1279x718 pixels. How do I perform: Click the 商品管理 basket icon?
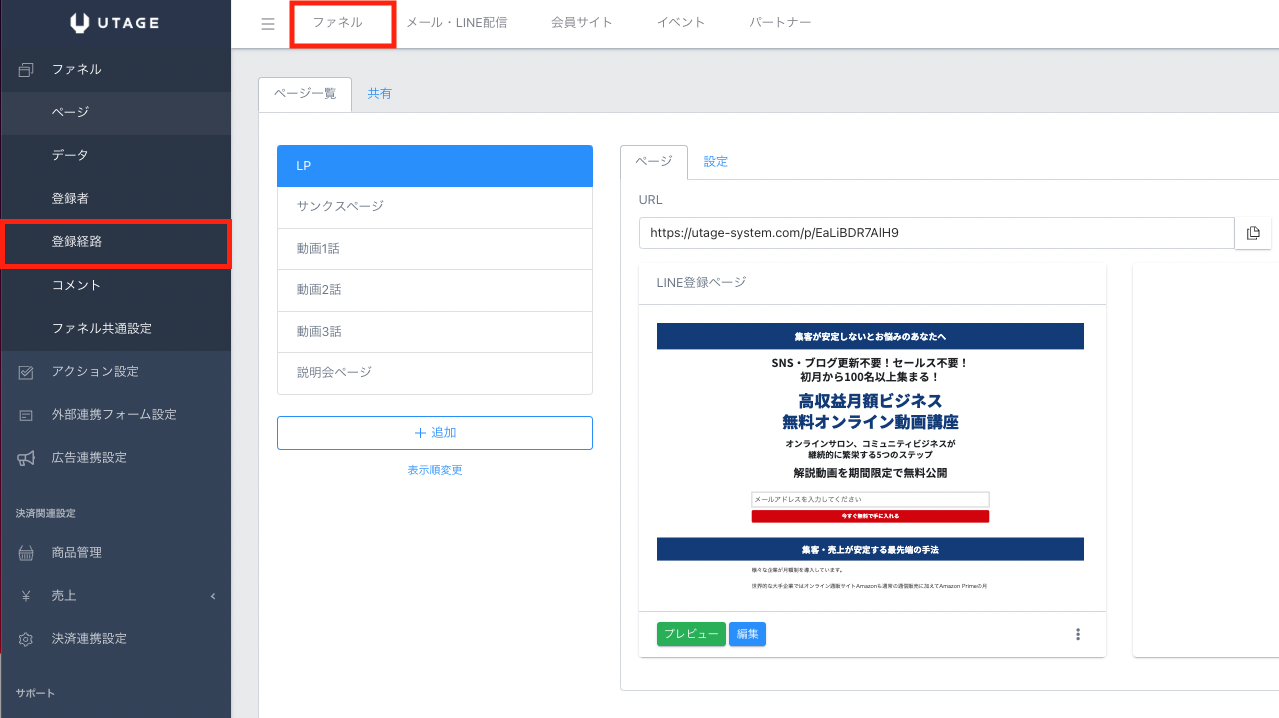click(26, 553)
